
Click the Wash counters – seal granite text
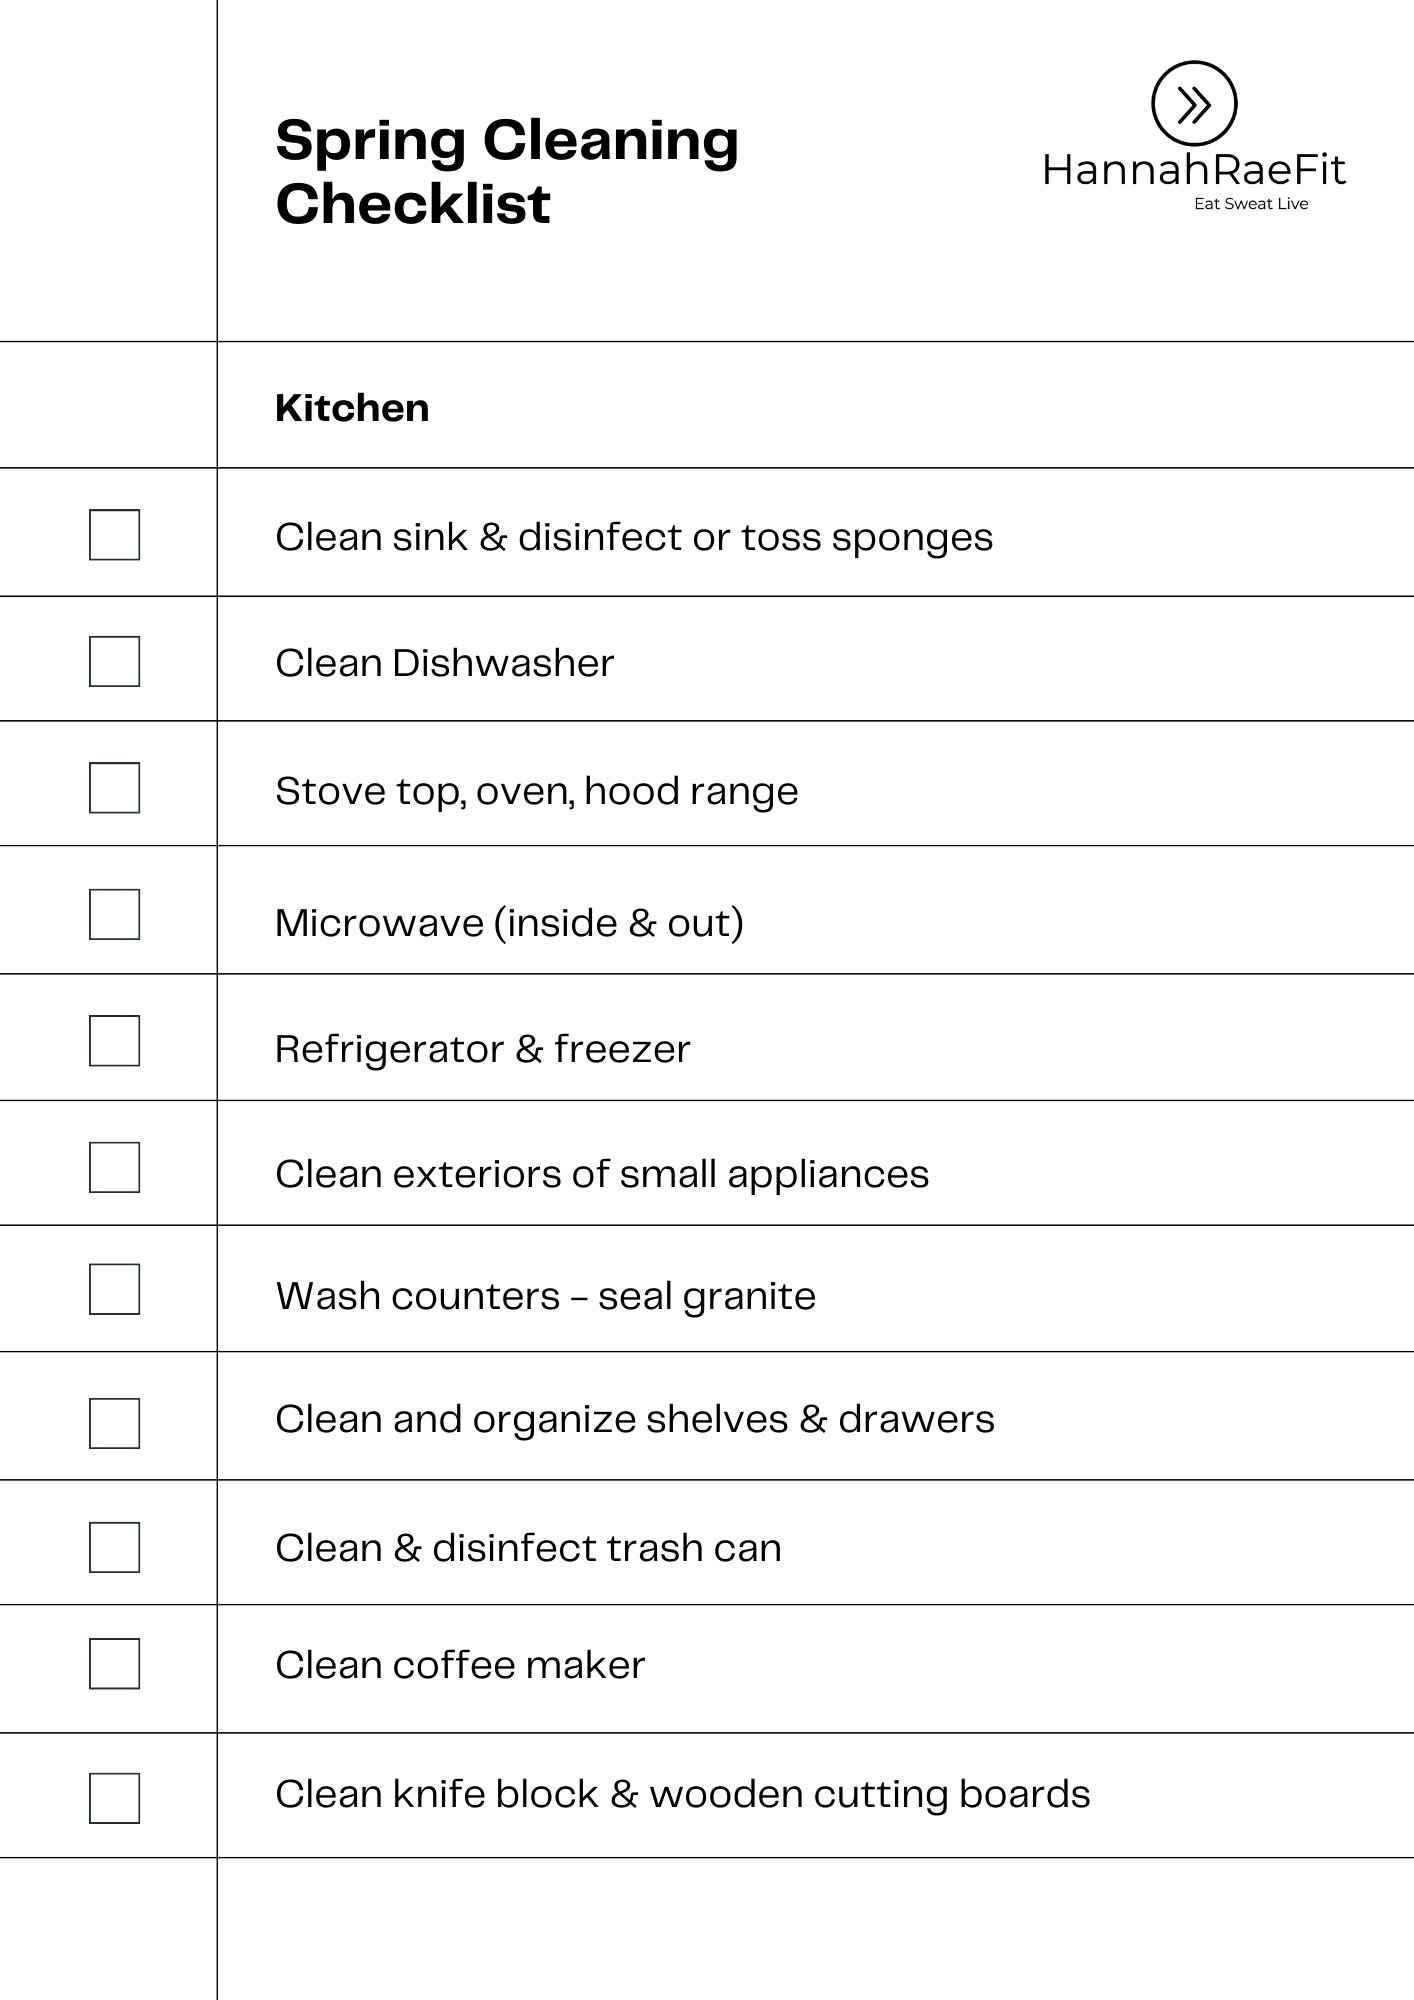(x=545, y=1296)
